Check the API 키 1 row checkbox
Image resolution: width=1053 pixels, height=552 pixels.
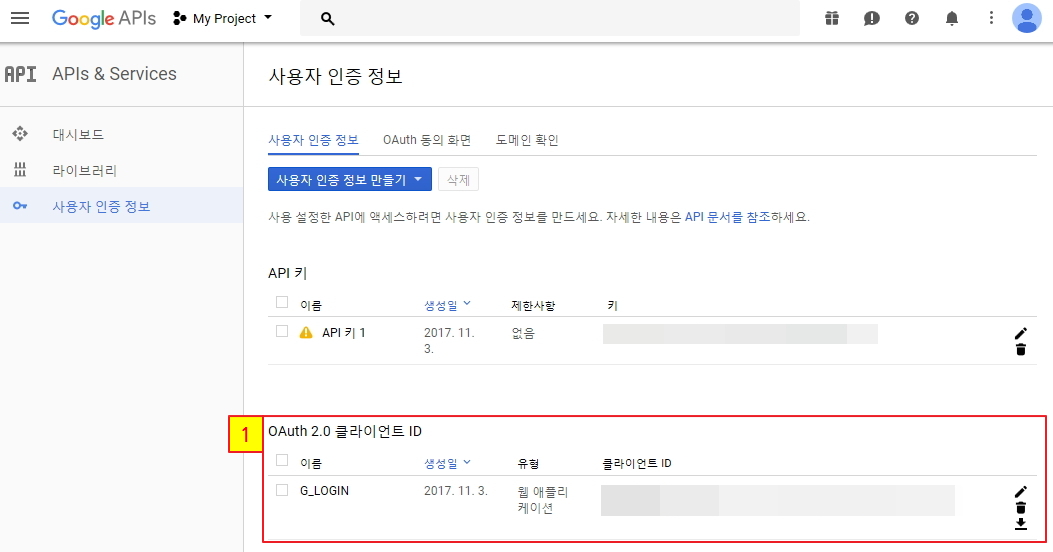coord(282,332)
